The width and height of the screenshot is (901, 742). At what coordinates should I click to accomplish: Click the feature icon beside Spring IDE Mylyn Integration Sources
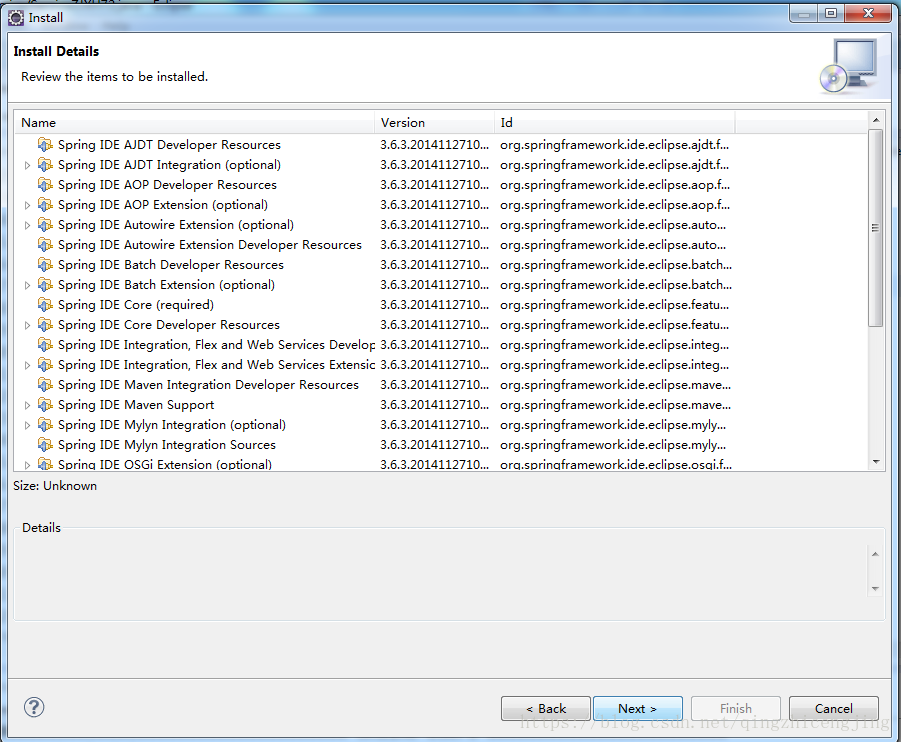[x=45, y=444]
